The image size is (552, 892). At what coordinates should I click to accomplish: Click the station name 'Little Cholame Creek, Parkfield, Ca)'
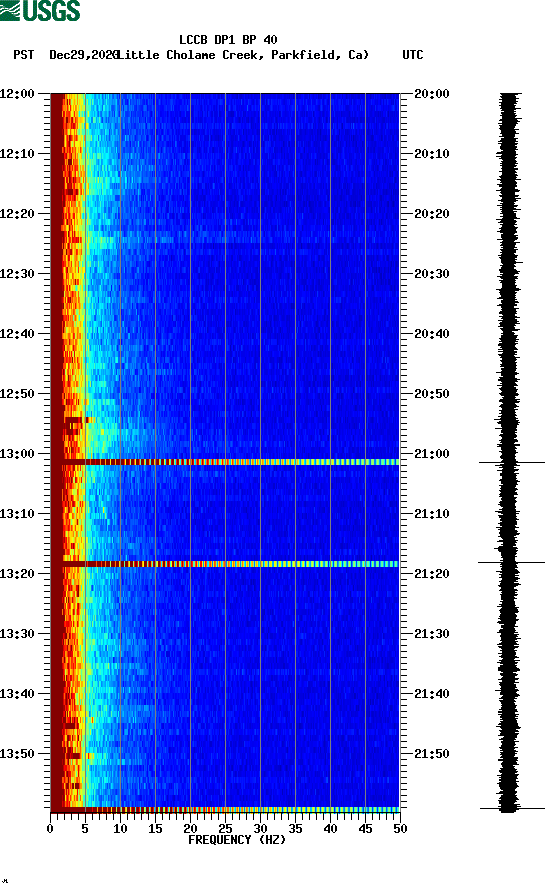point(243,55)
